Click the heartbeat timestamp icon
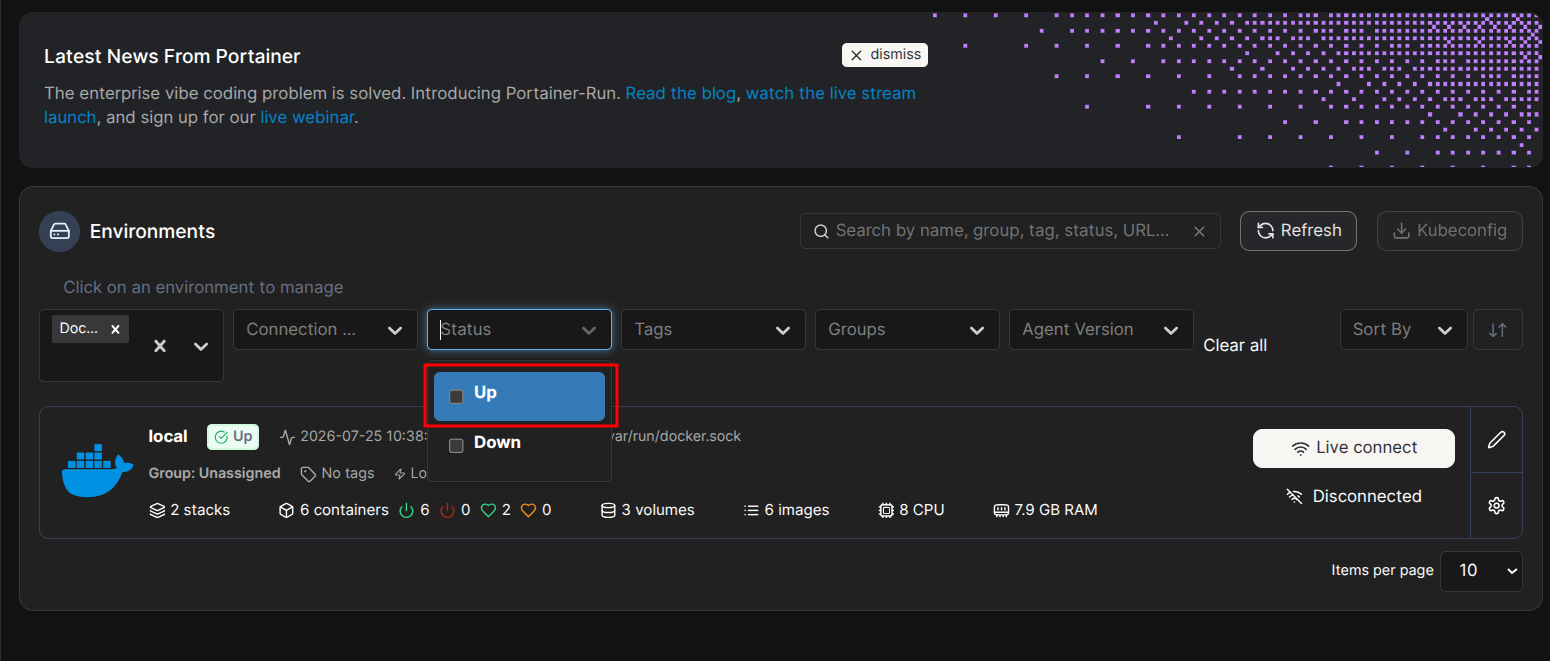 tap(288, 437)
